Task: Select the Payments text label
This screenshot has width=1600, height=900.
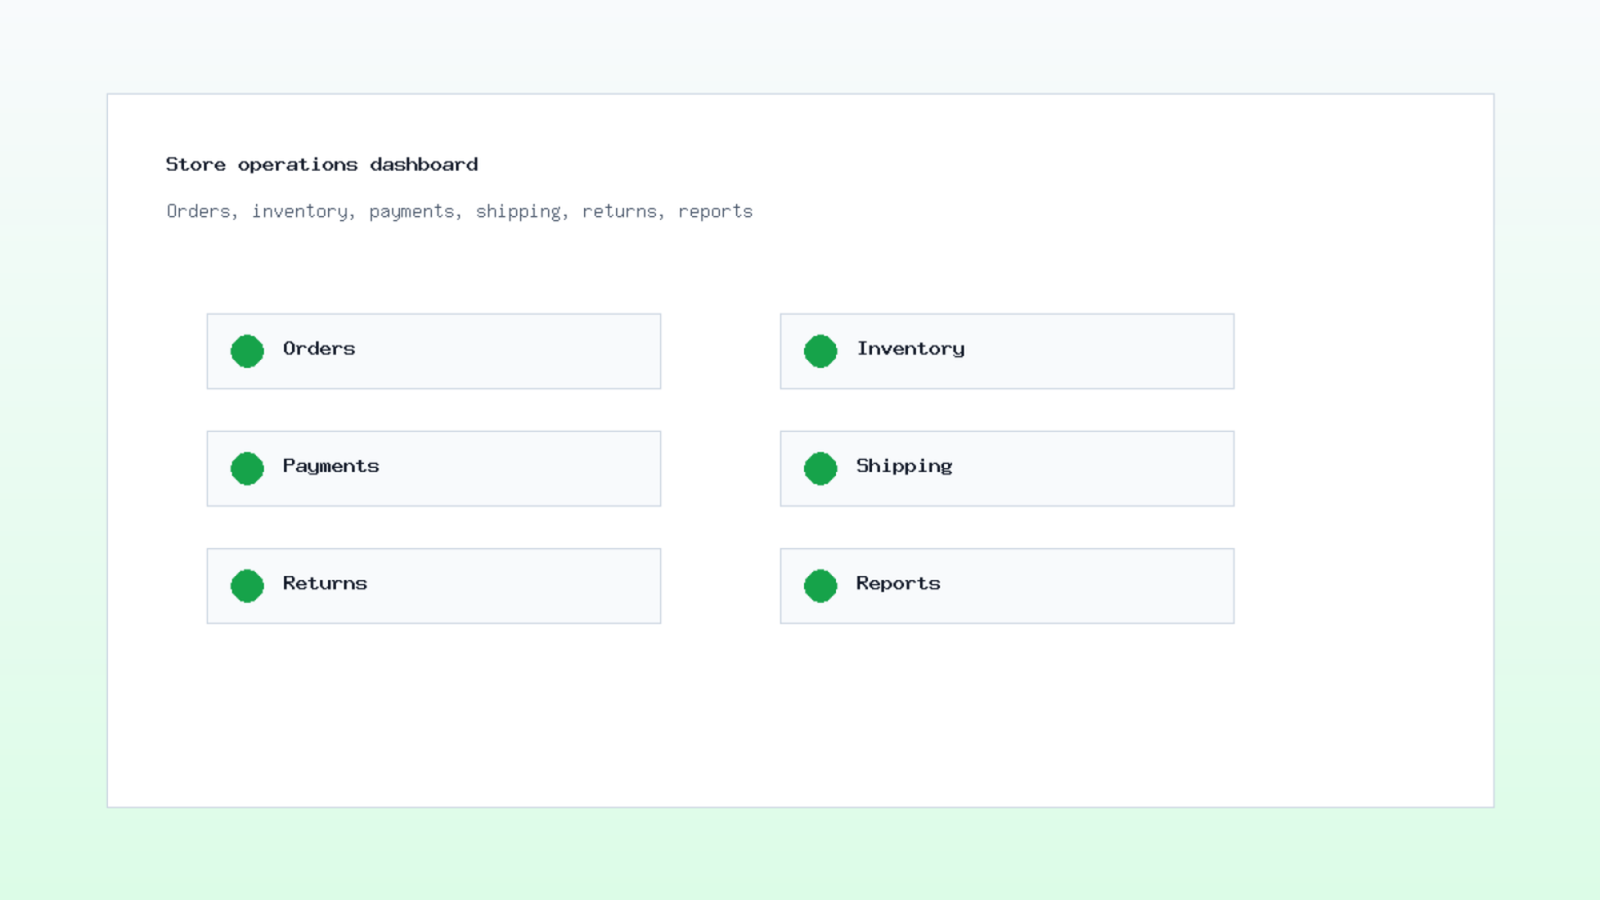Action: click(331, 466)
